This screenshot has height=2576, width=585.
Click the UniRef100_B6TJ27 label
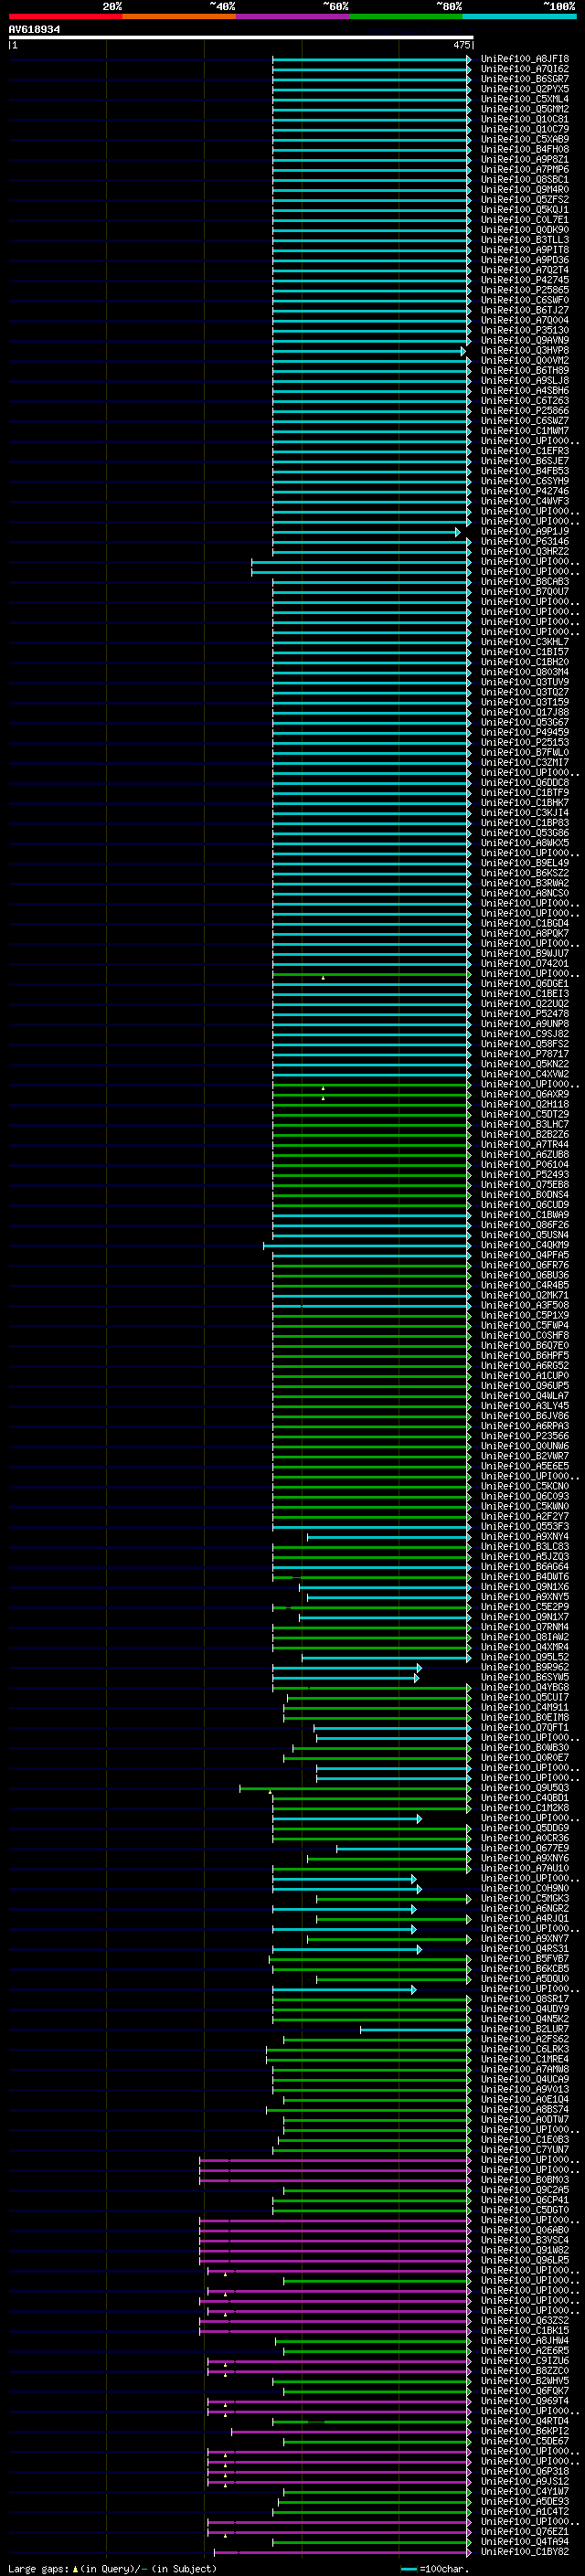(525, 310)
